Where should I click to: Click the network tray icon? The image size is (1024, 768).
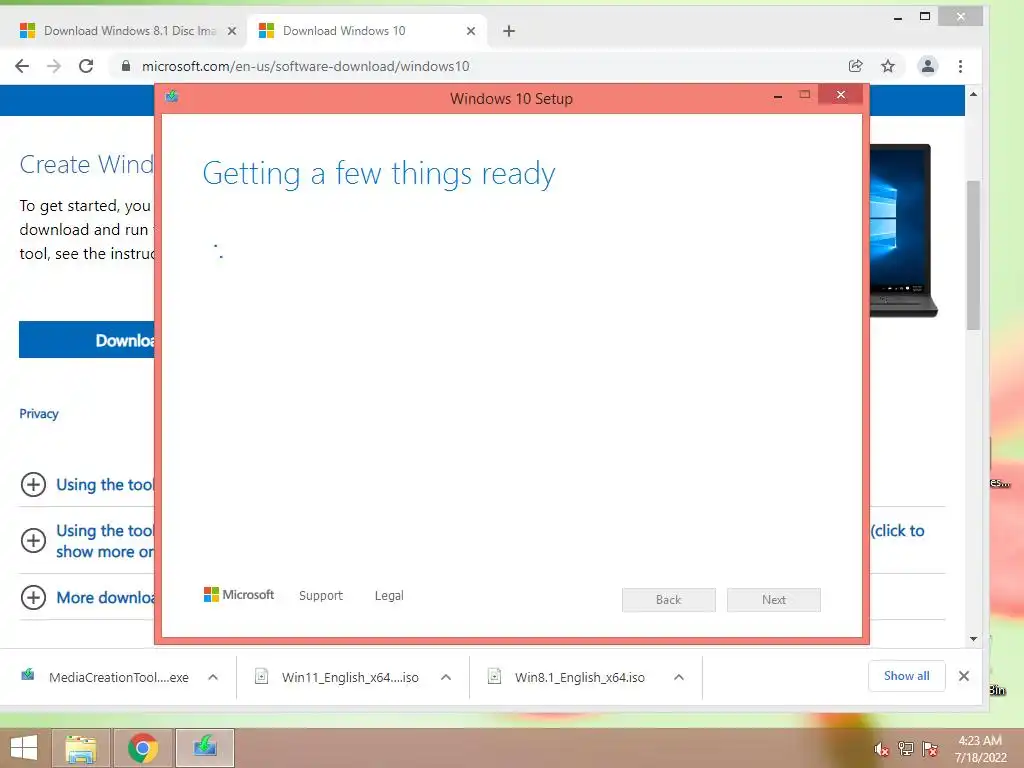(x=906, y=749)
